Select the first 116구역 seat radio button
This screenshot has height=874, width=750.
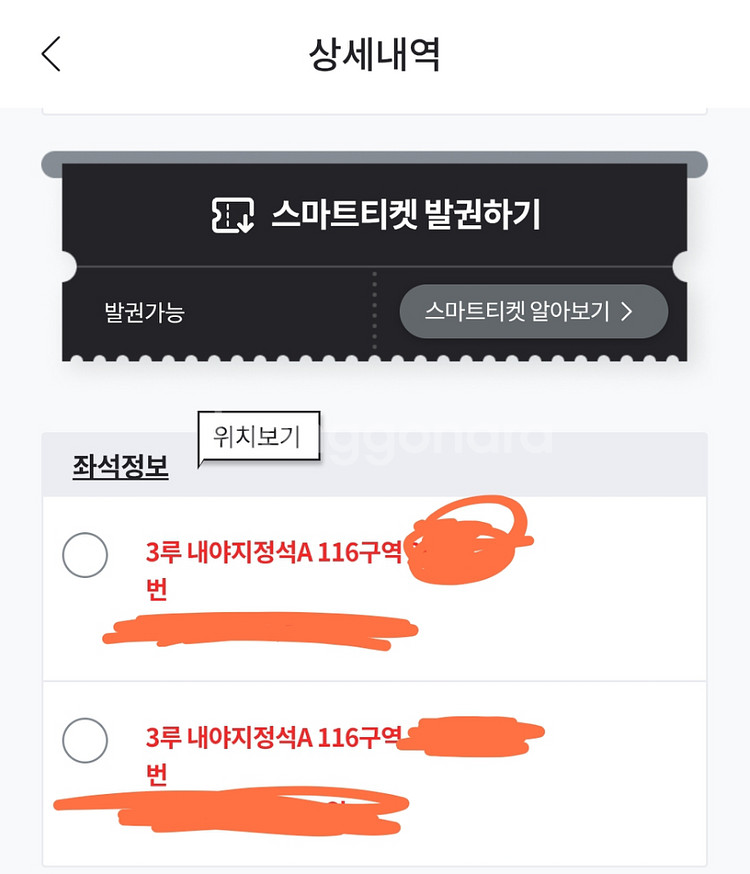pyautogui.click(x=85, y=555)
